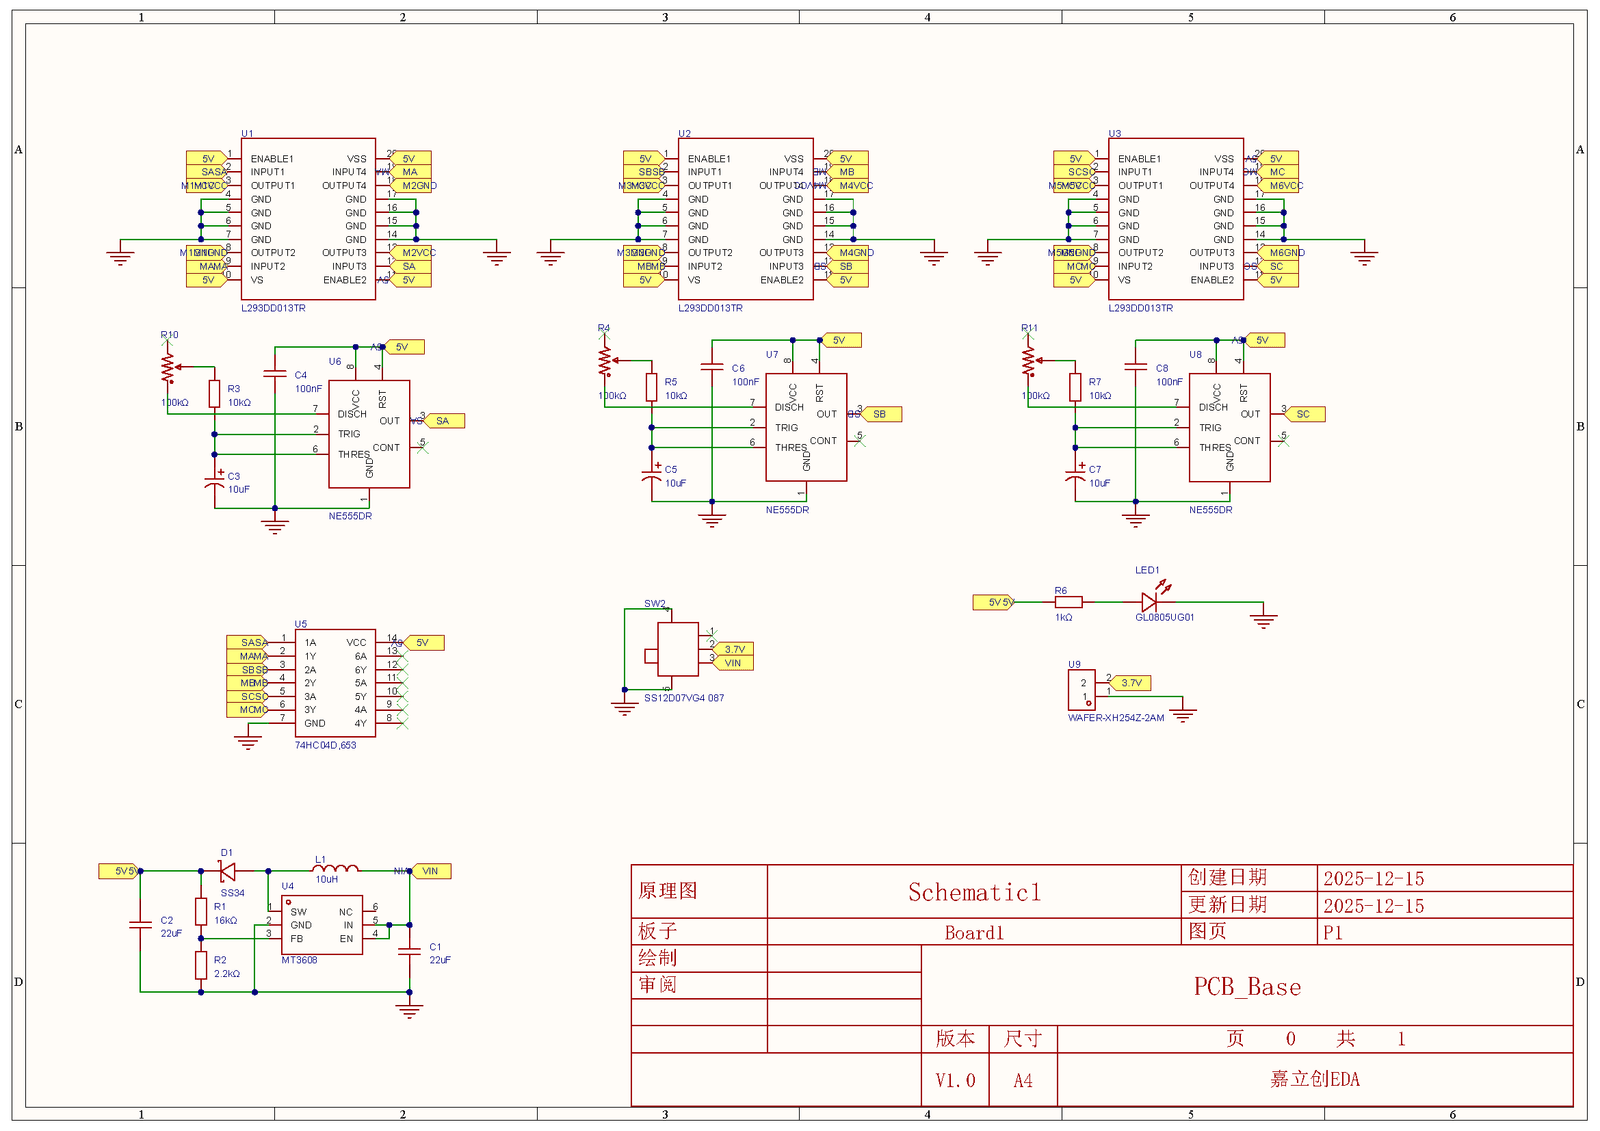Click the SB net flag at U7 output
The width and height of the screenshot is (1600, 1131).
(x=880, y=414)
